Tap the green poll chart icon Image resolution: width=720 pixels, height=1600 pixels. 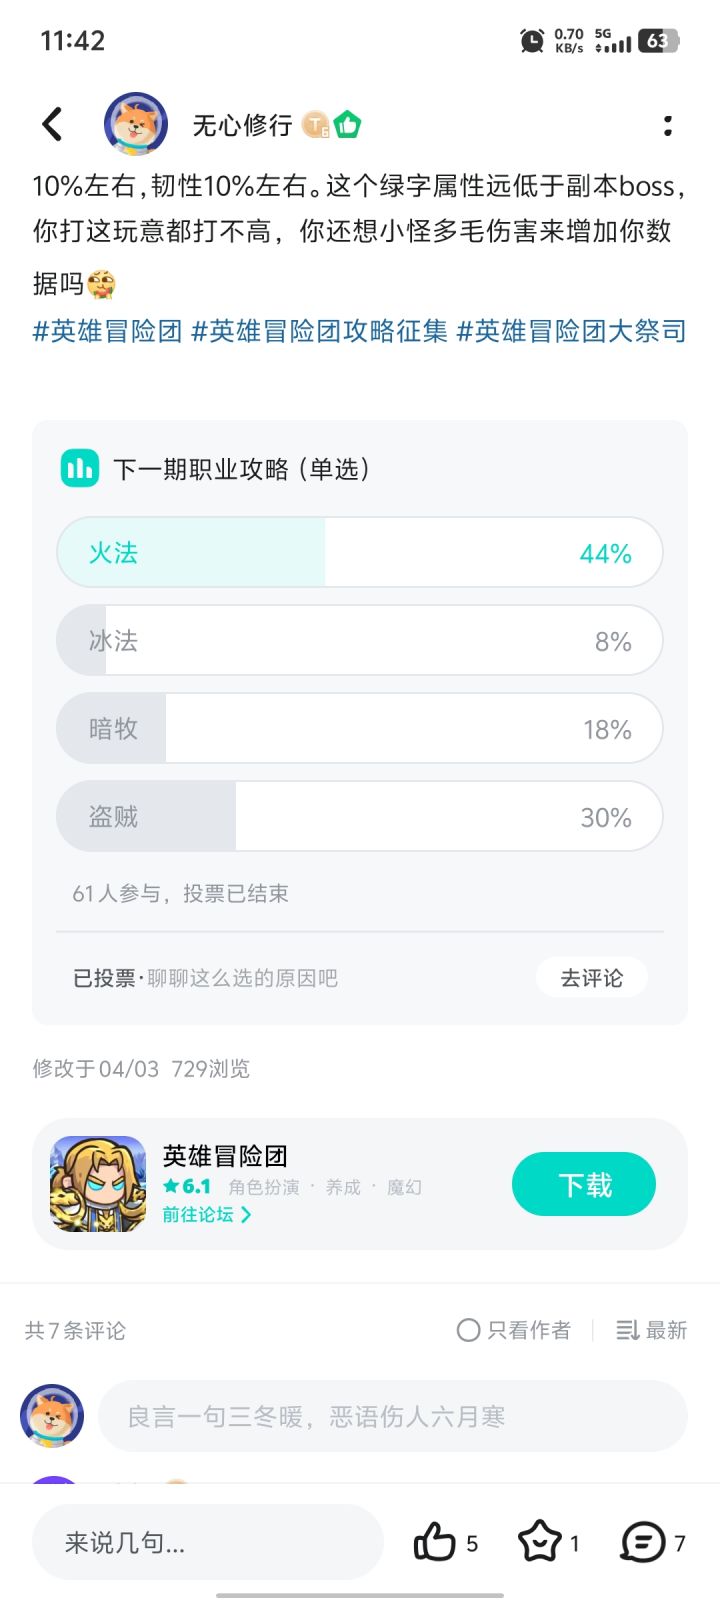pyautogui.click(x=80, y=468)
